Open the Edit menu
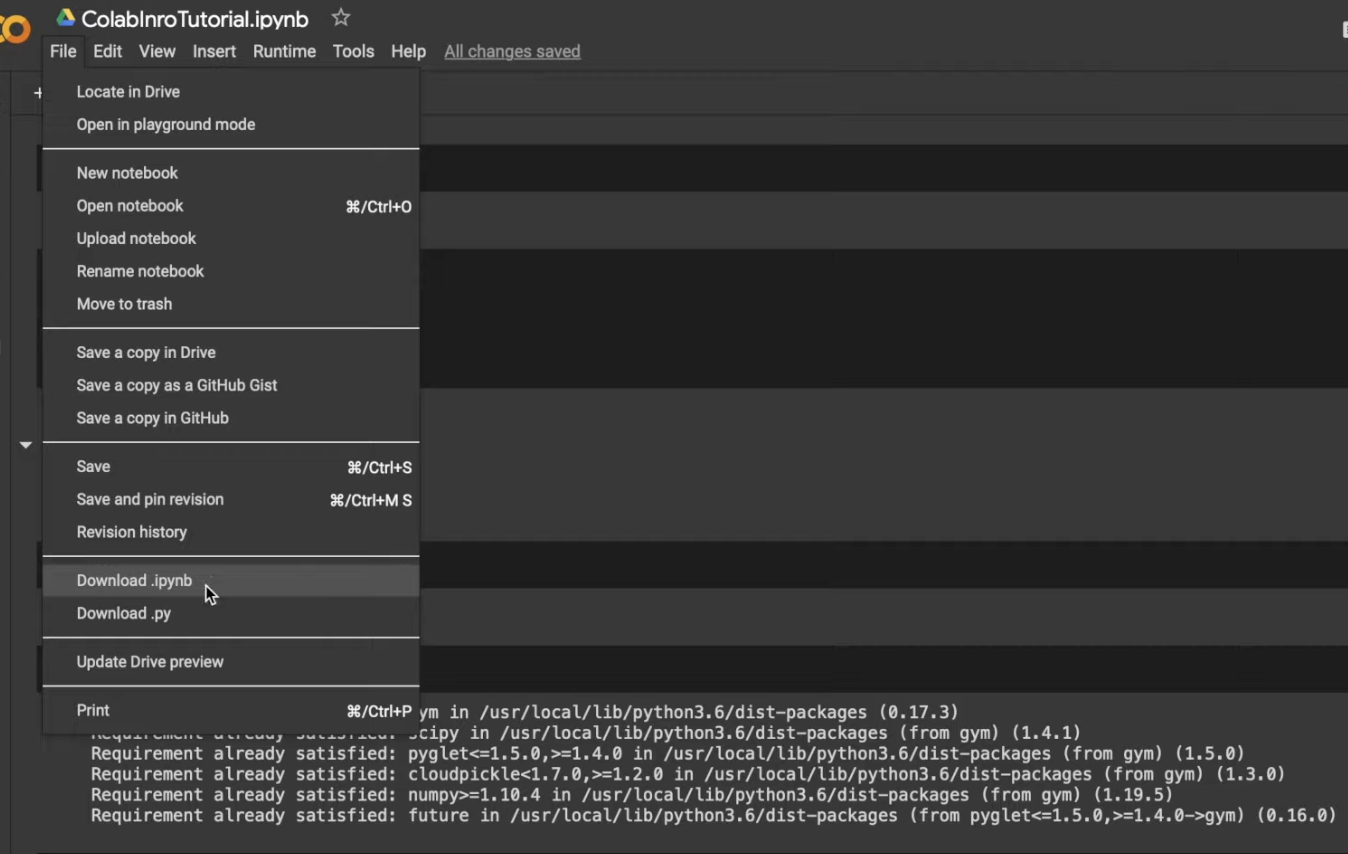This screenshot has width=1348, height=854. click(107, 51)
